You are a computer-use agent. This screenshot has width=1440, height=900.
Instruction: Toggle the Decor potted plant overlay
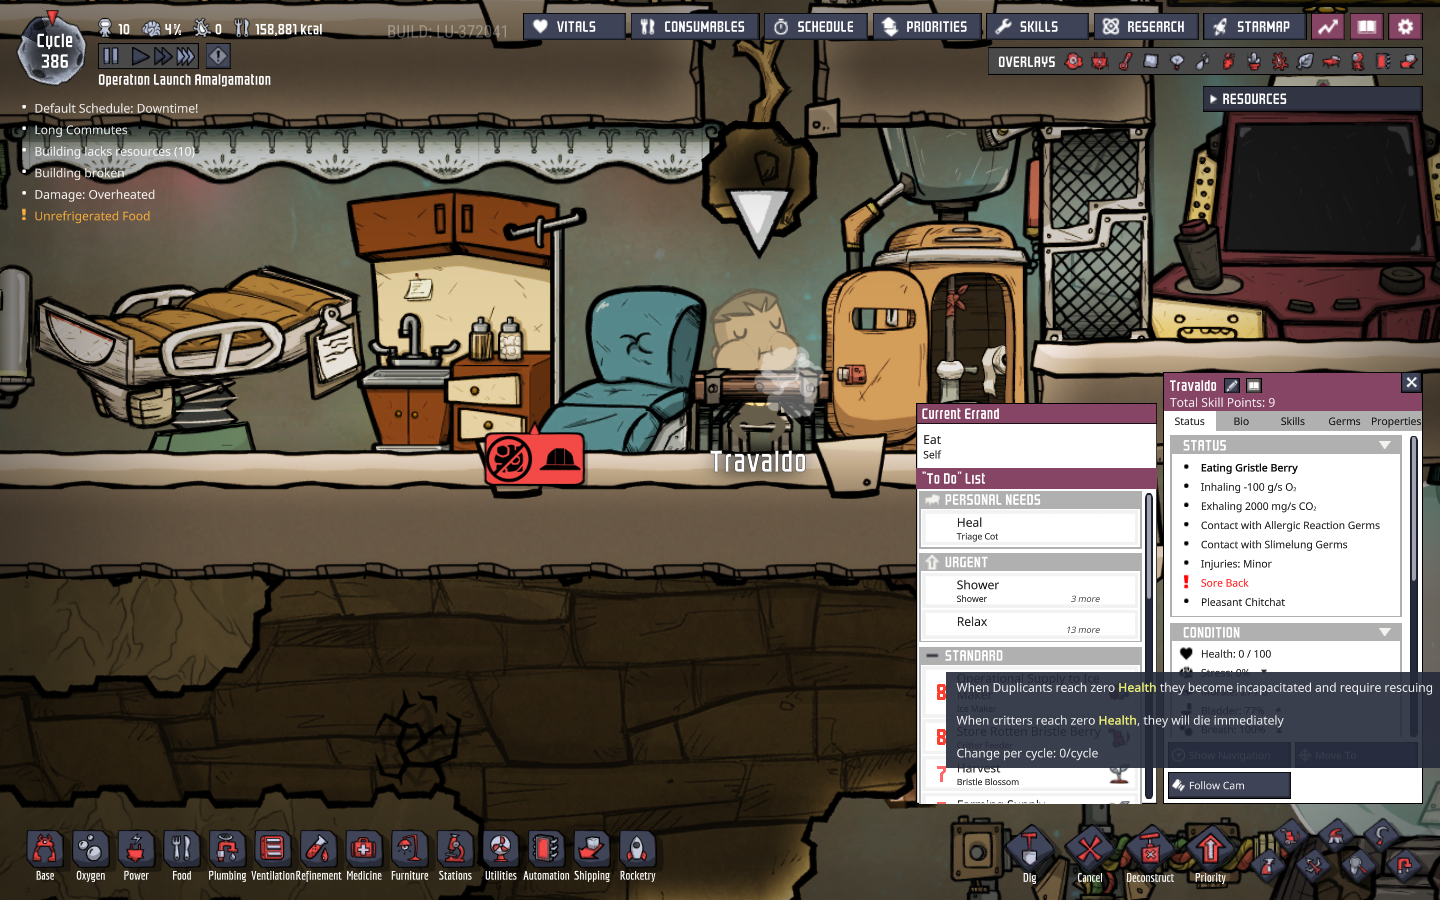1254,62
